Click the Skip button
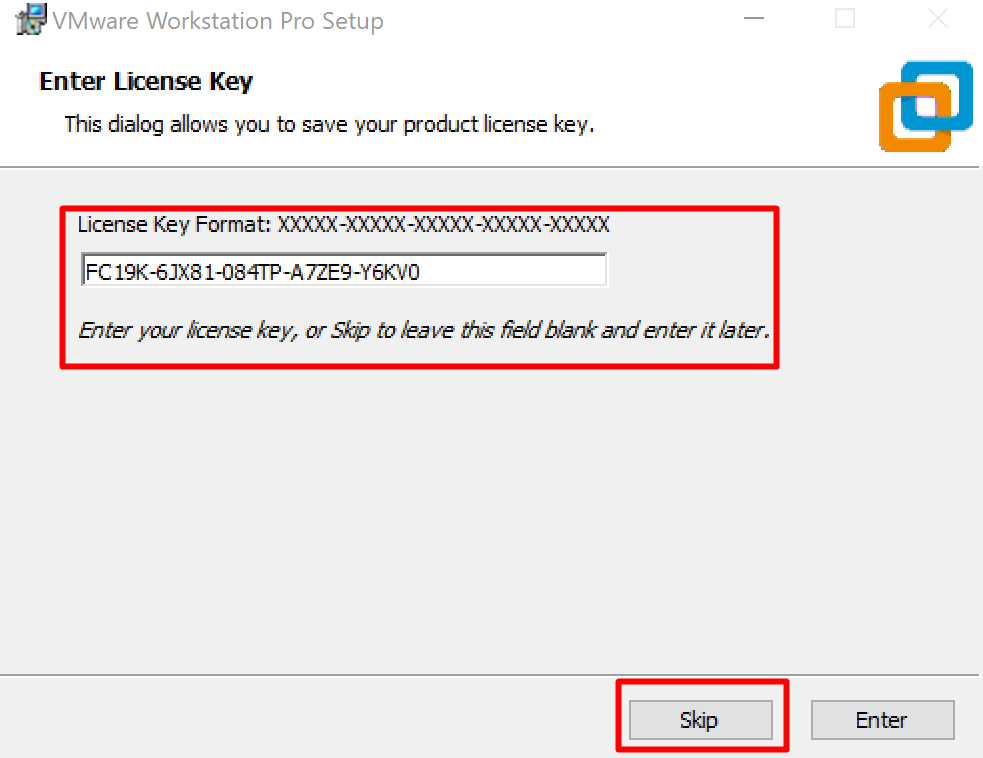Viewport: 983px width, 758px height. pos(699,720)
